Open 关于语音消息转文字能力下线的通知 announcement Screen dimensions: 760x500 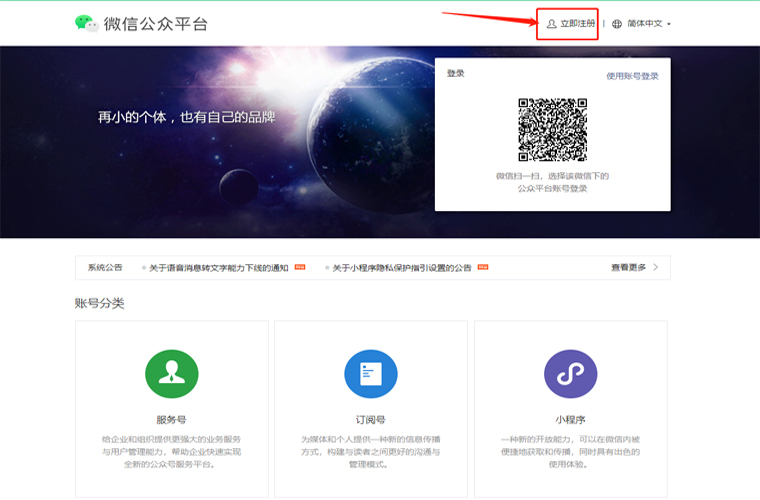tap(219, 268)
